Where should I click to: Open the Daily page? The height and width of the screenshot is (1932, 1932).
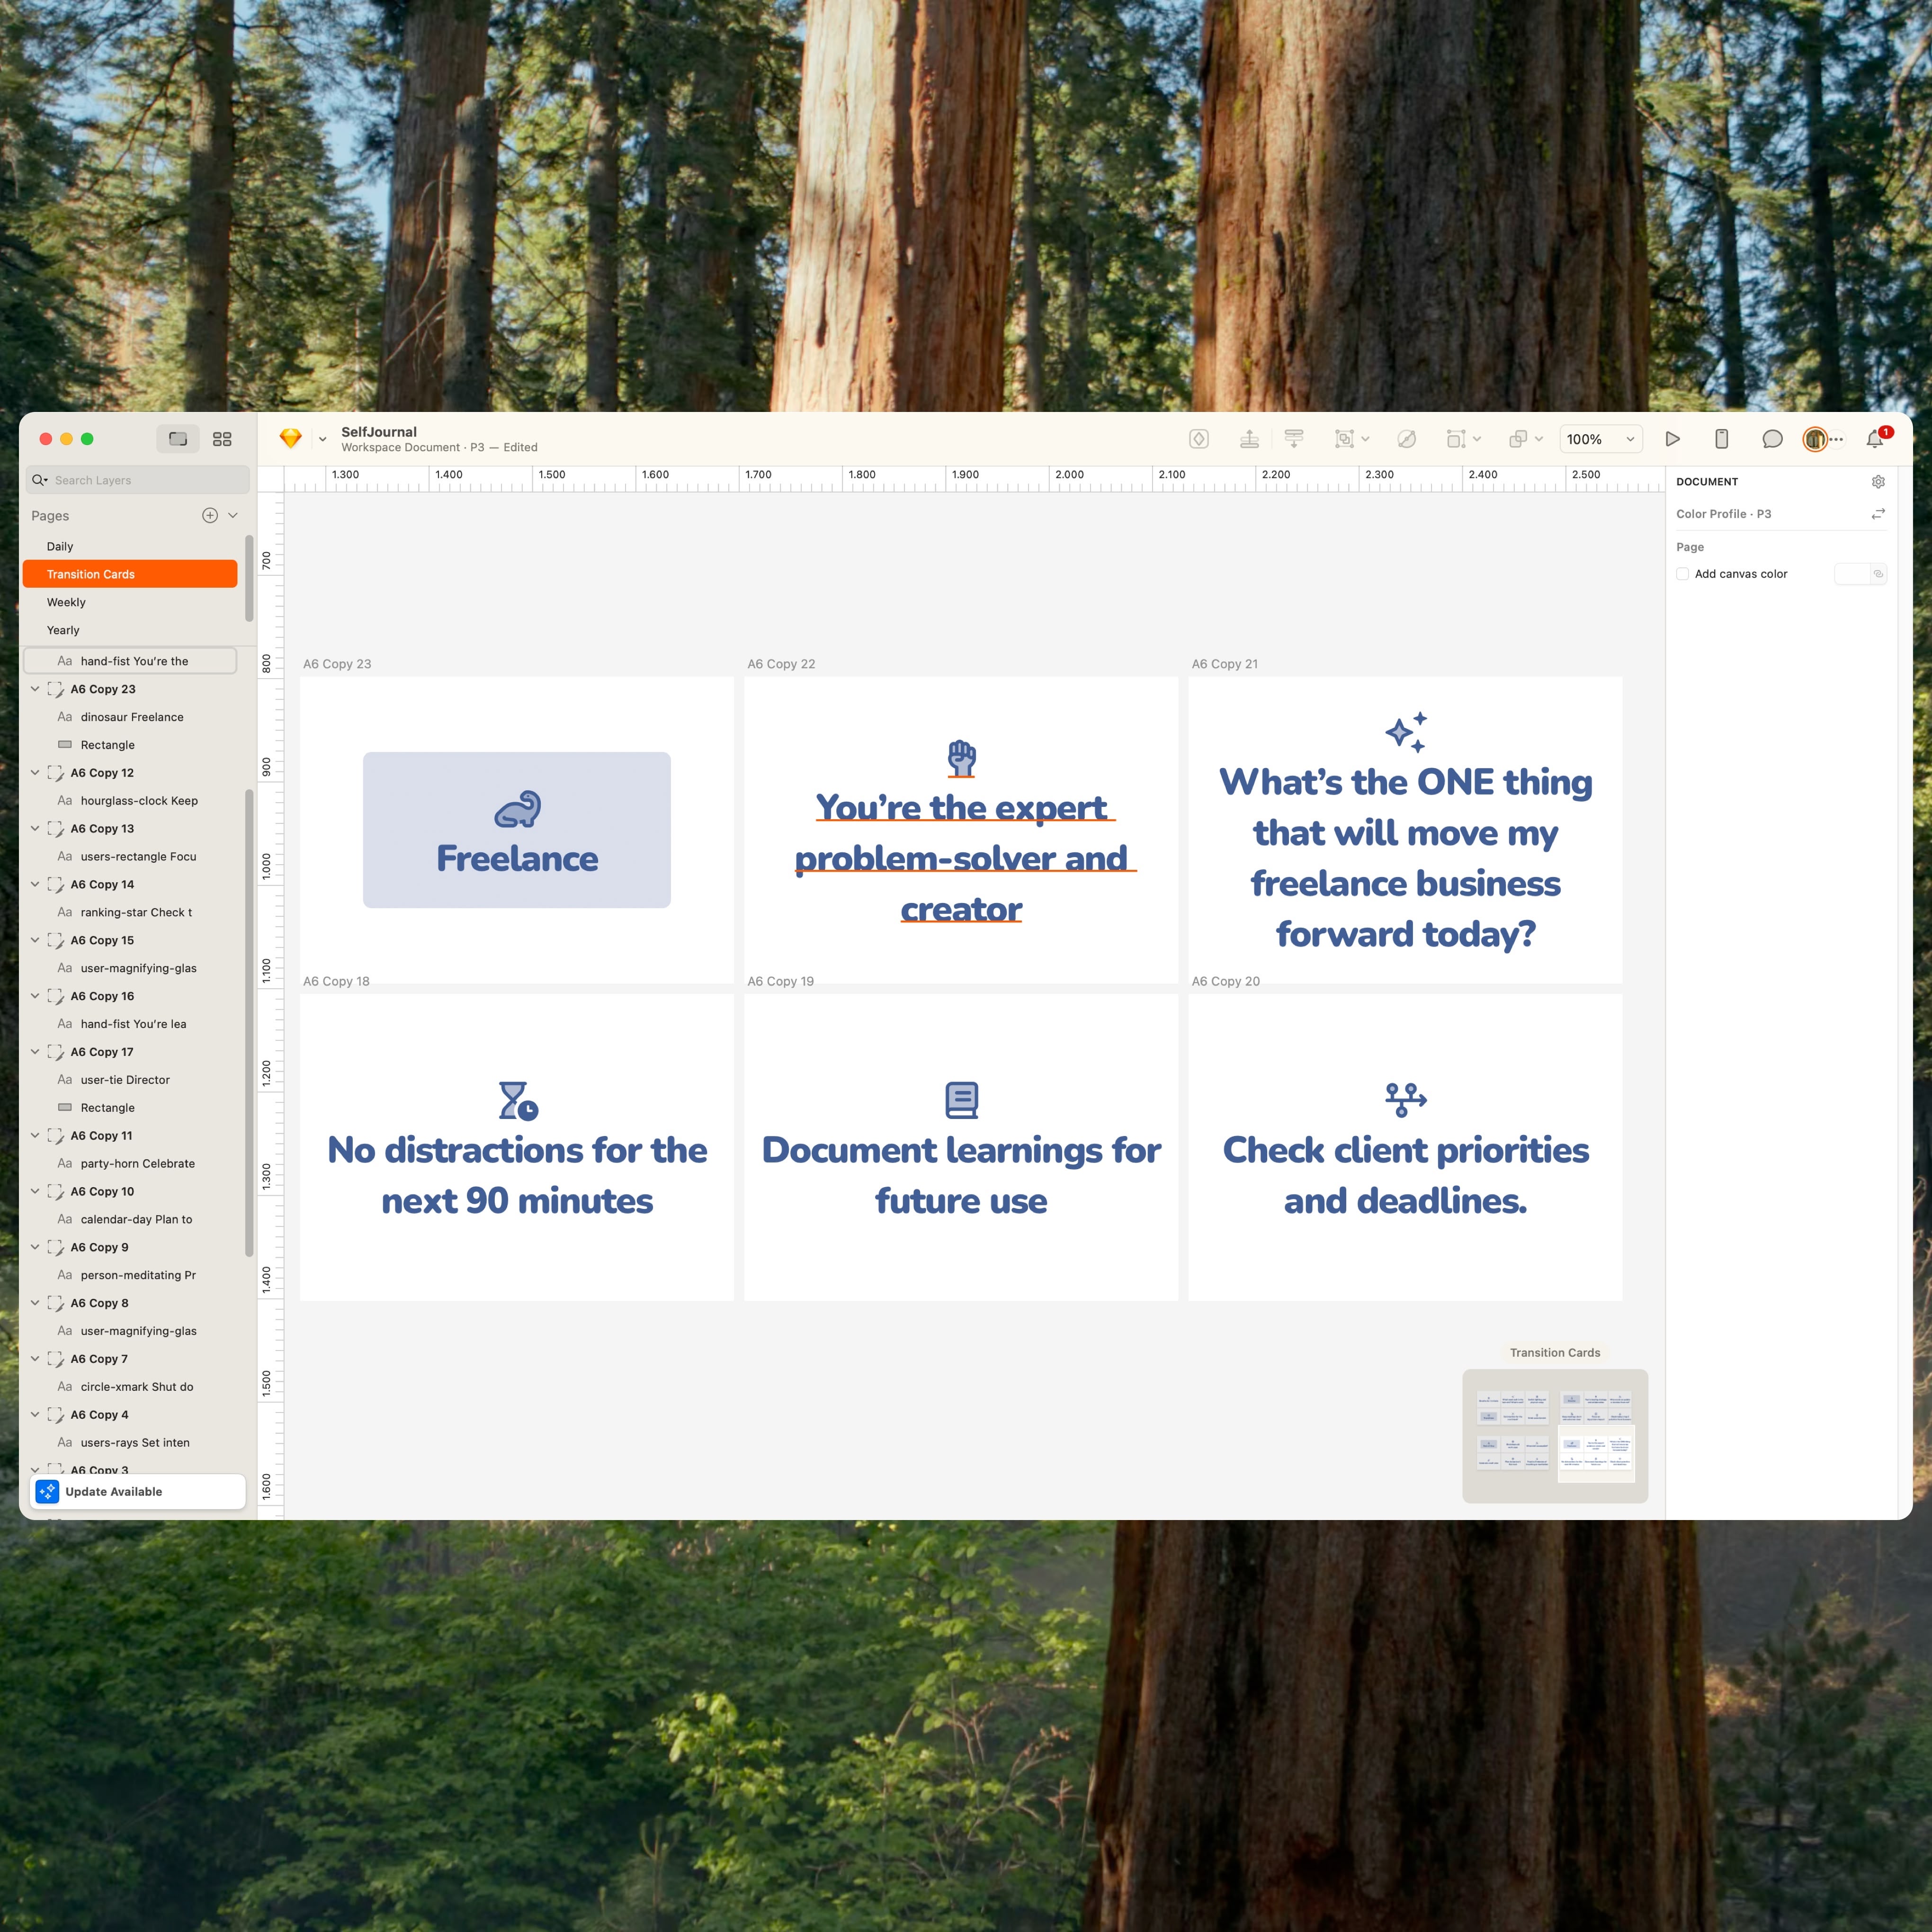(x=130, y=546)
